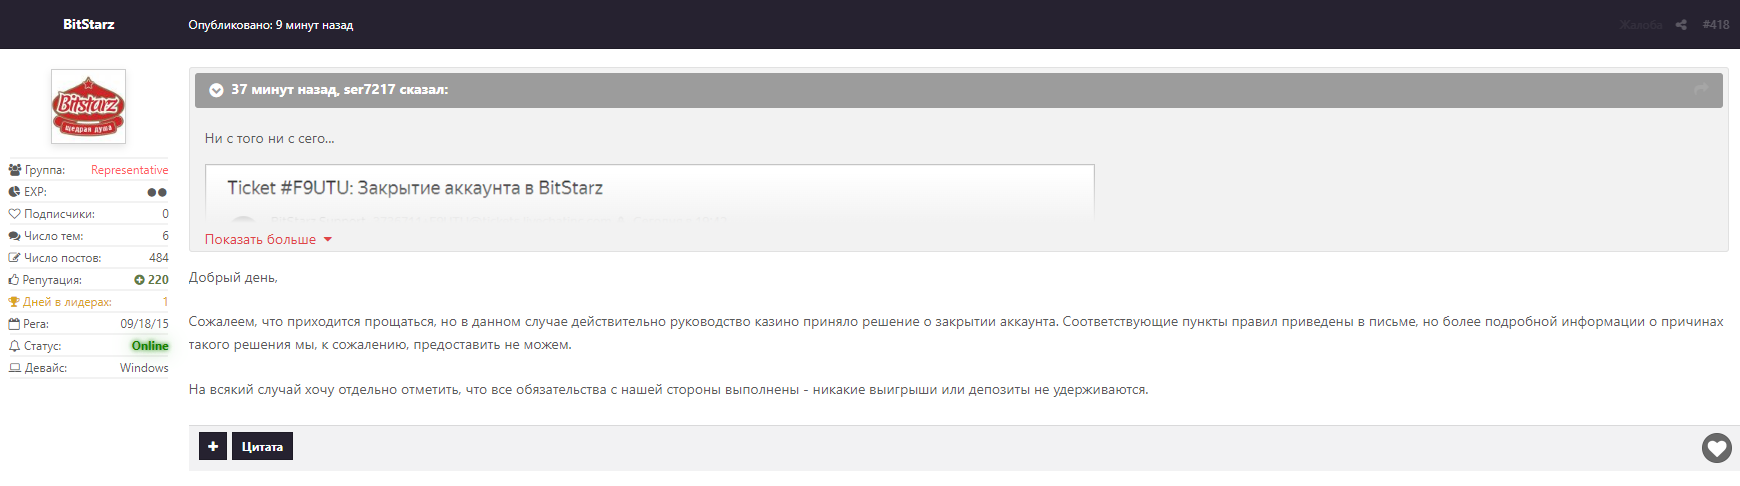Image resolution: width=1740 pixels, height=486 pixels.
Task: Click the Подписчики heart icon
Action: pyautogui.click(x=14, y=214)
